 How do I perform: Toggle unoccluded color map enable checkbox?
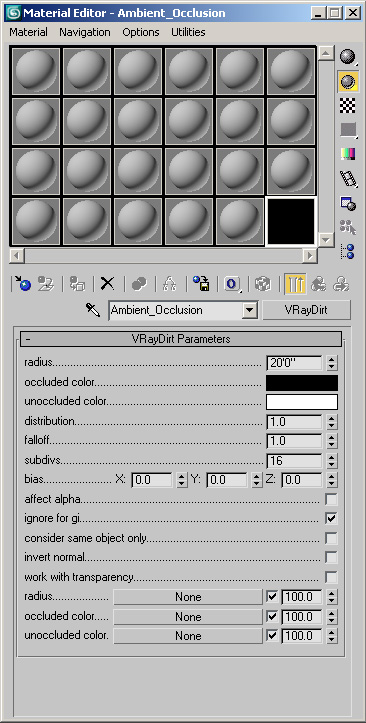[272, 636]
